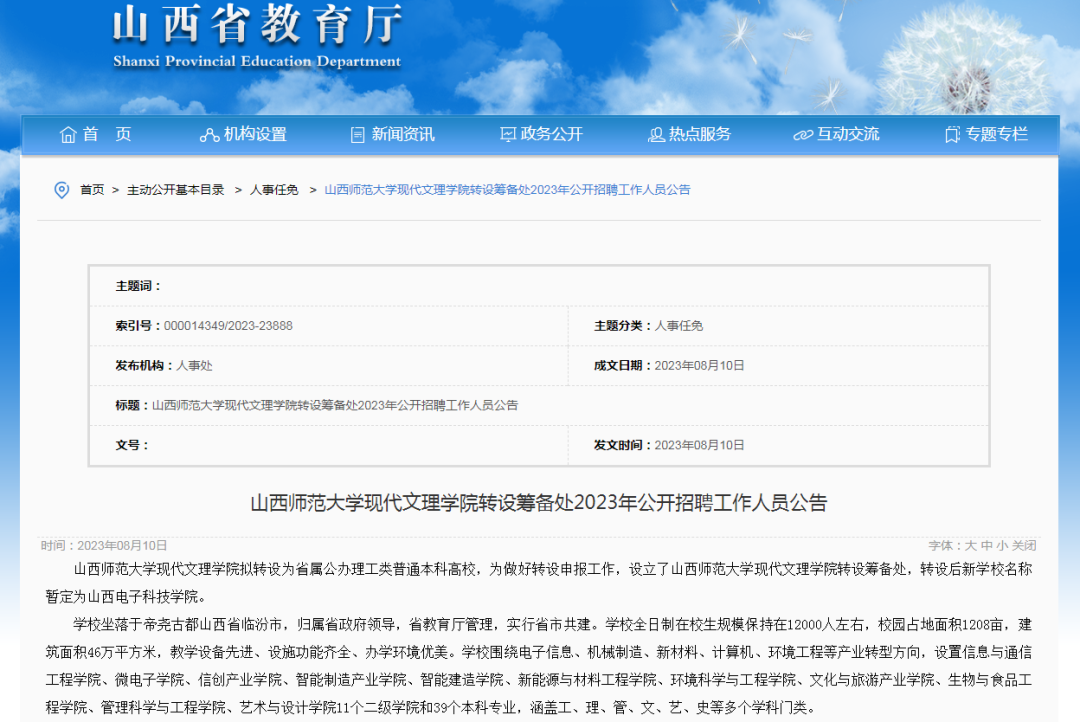Select the 政务公开 navigation tab
The image size is (1080, 722).
(x=551, y=134)
